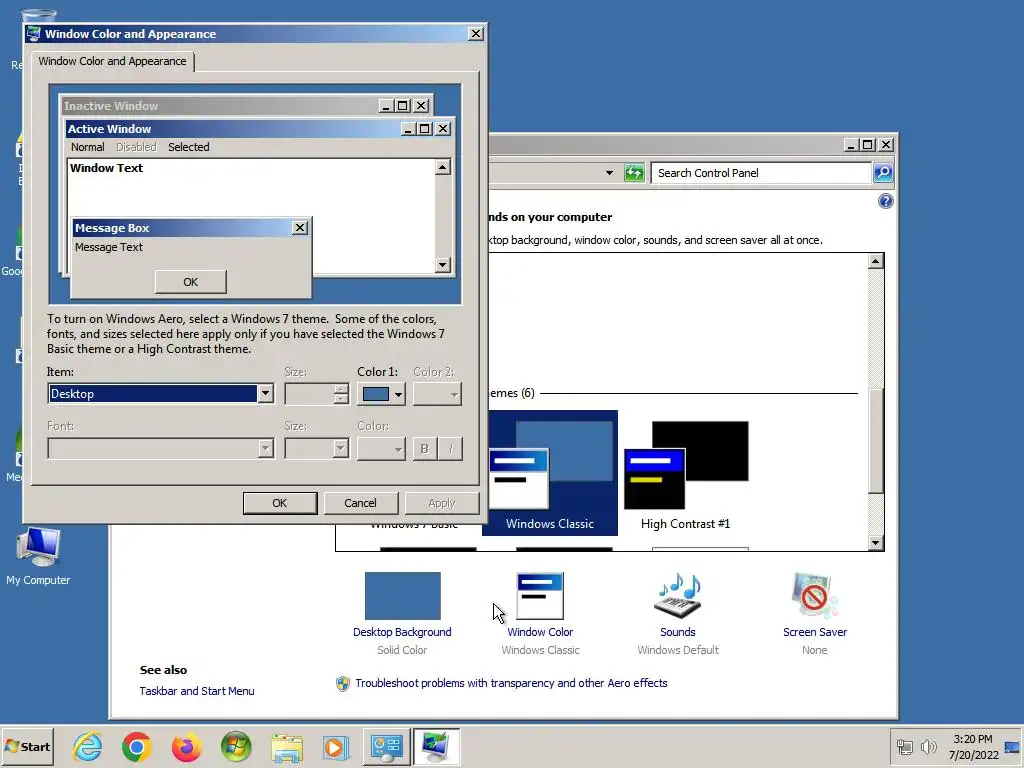Screen dimensions: 1024x768
Task: Open the Screen Saver icon
Action: click(x=814, y=596)
